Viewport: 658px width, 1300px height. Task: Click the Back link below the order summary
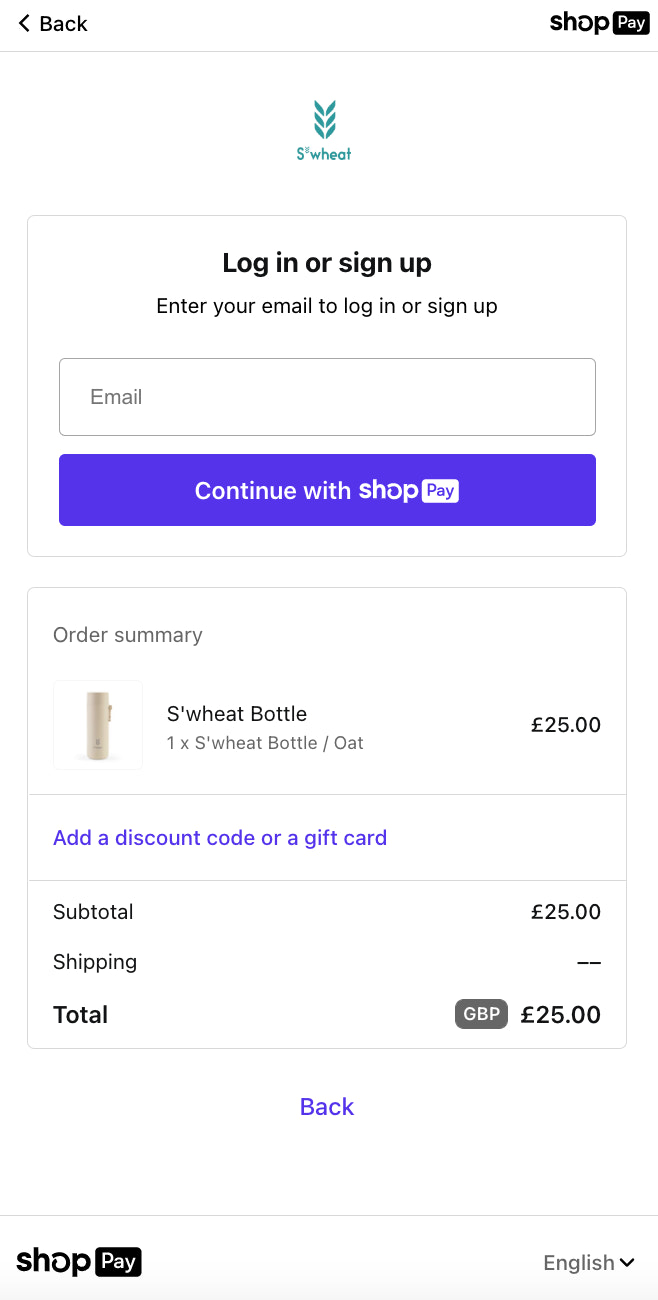click(326, 1106)
